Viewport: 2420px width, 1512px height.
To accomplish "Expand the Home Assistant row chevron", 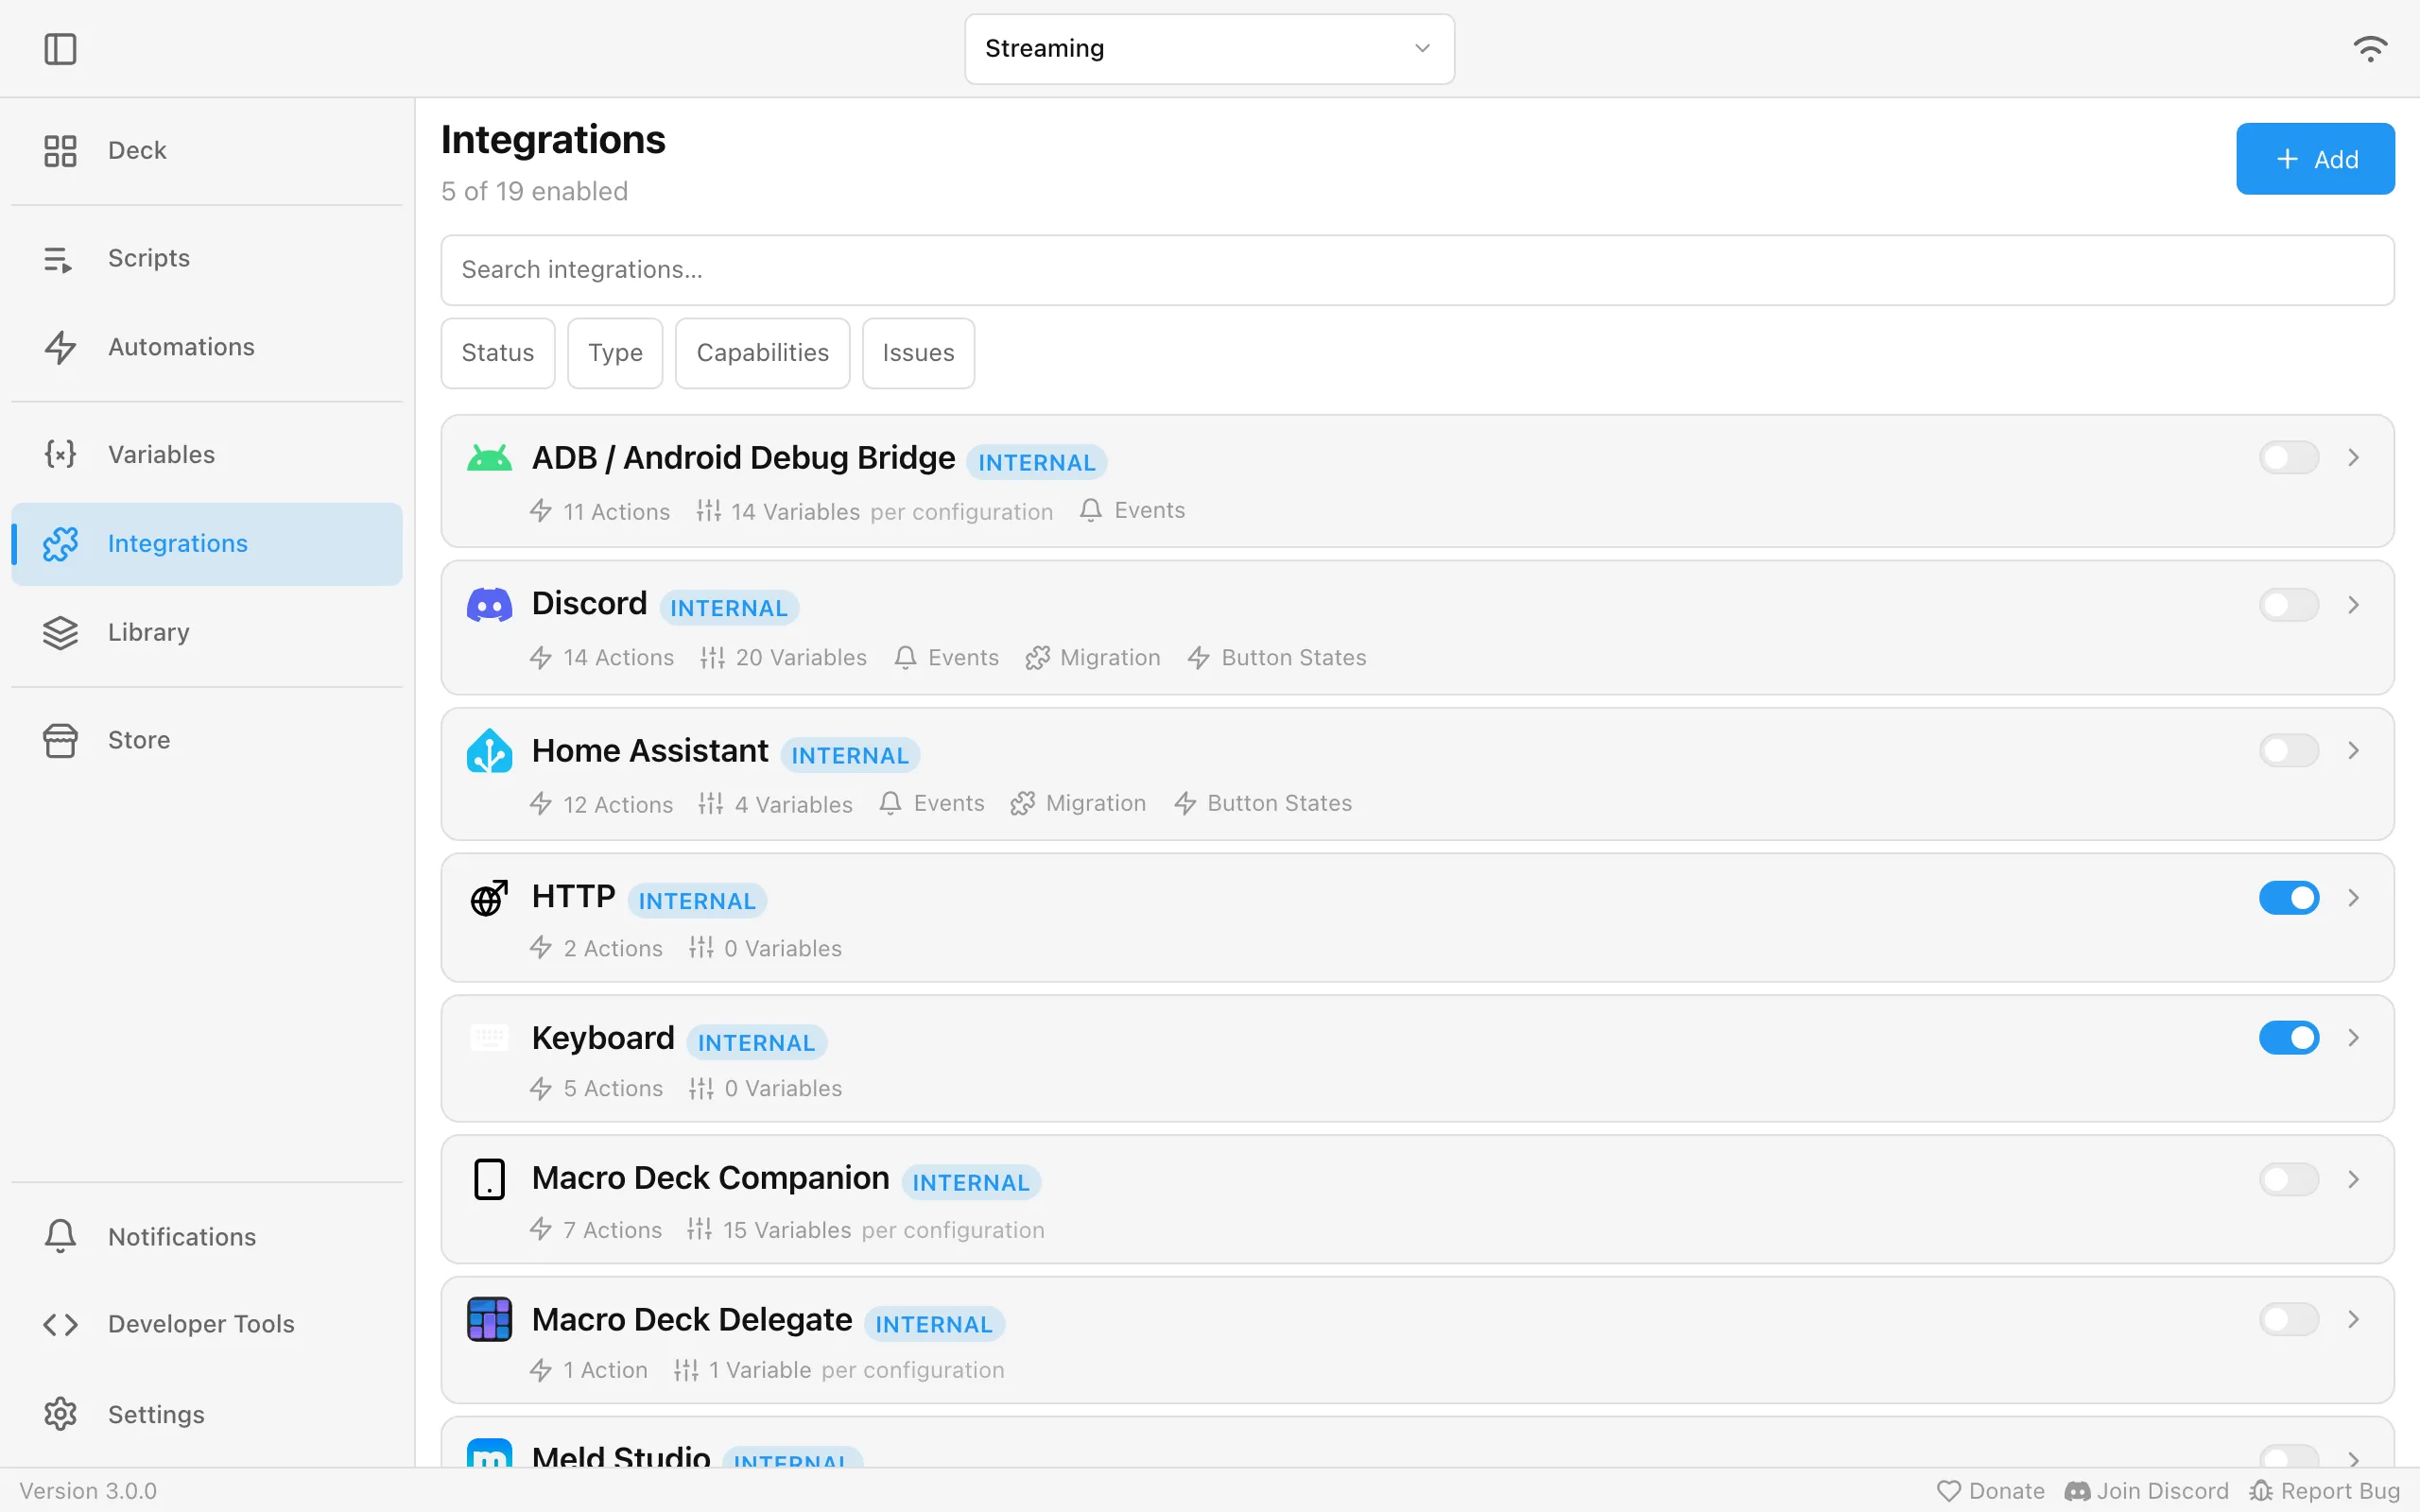I will point(2353,751).
